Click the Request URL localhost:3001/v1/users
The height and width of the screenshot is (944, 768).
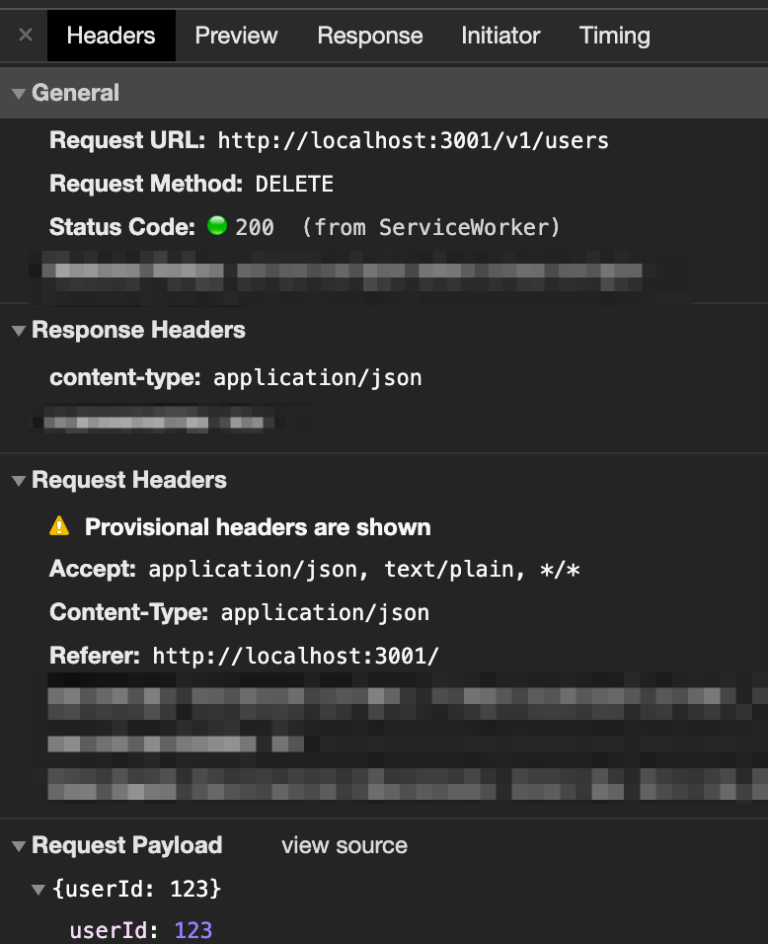(x=412, y=141)
